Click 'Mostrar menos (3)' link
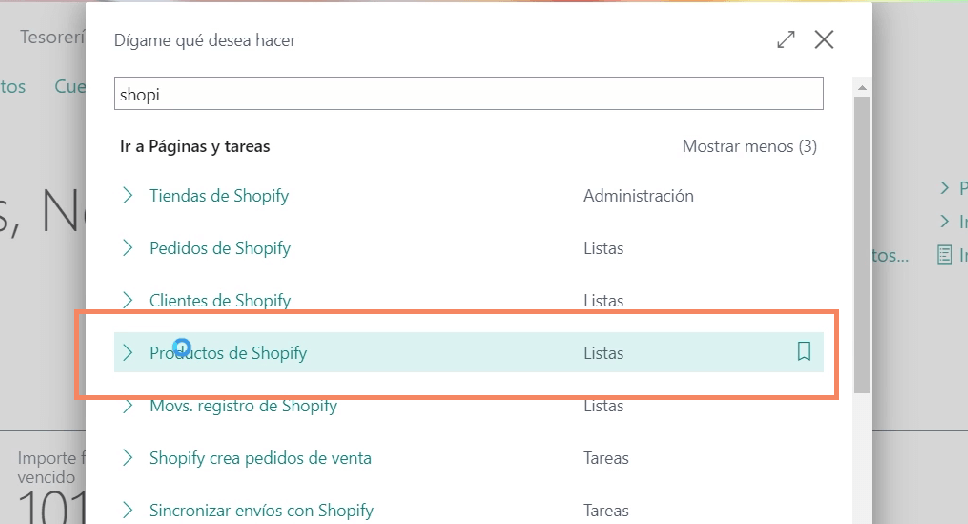The width and height of the screenshot is (968, 524). point(749,146)
